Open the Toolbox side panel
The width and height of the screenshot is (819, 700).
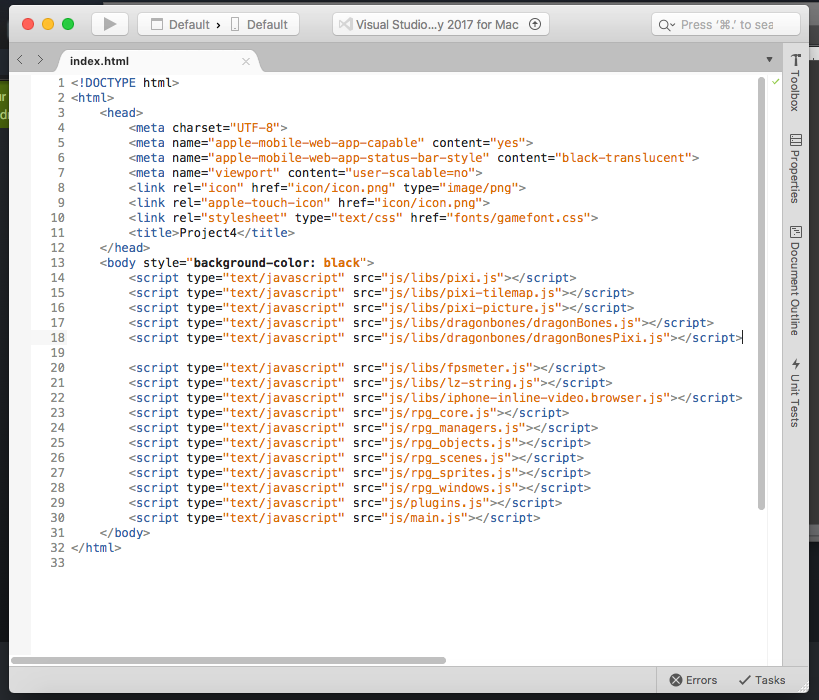coord(795,83)
